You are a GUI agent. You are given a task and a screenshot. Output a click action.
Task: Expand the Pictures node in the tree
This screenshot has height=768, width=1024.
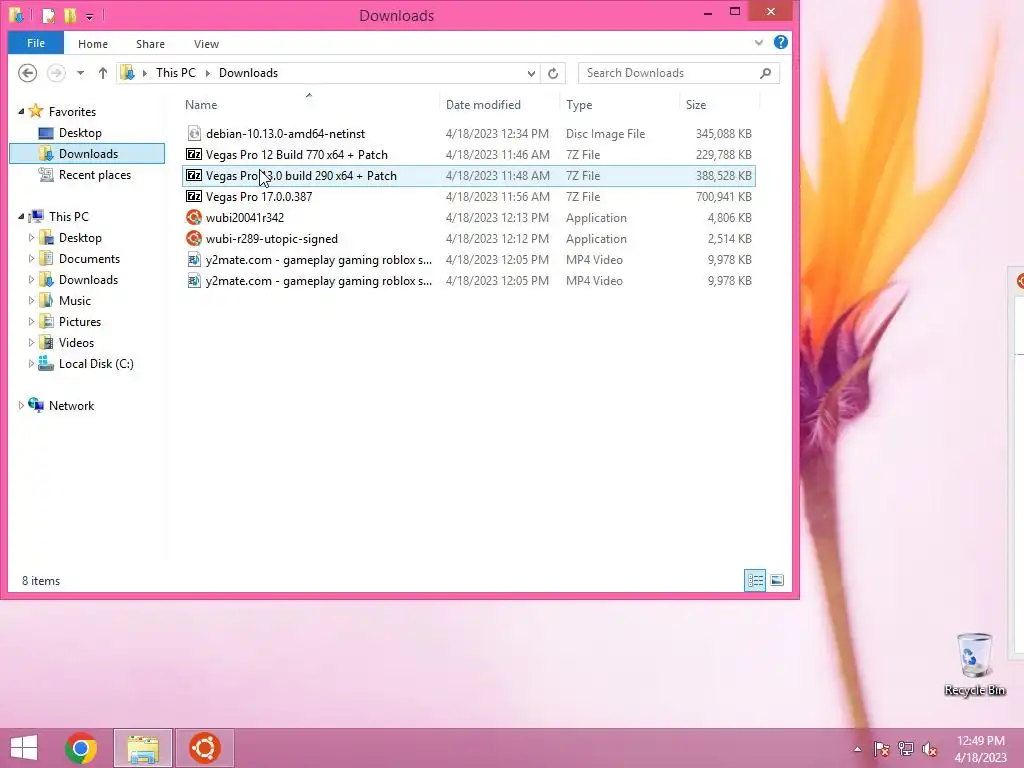tap(31, 321)
